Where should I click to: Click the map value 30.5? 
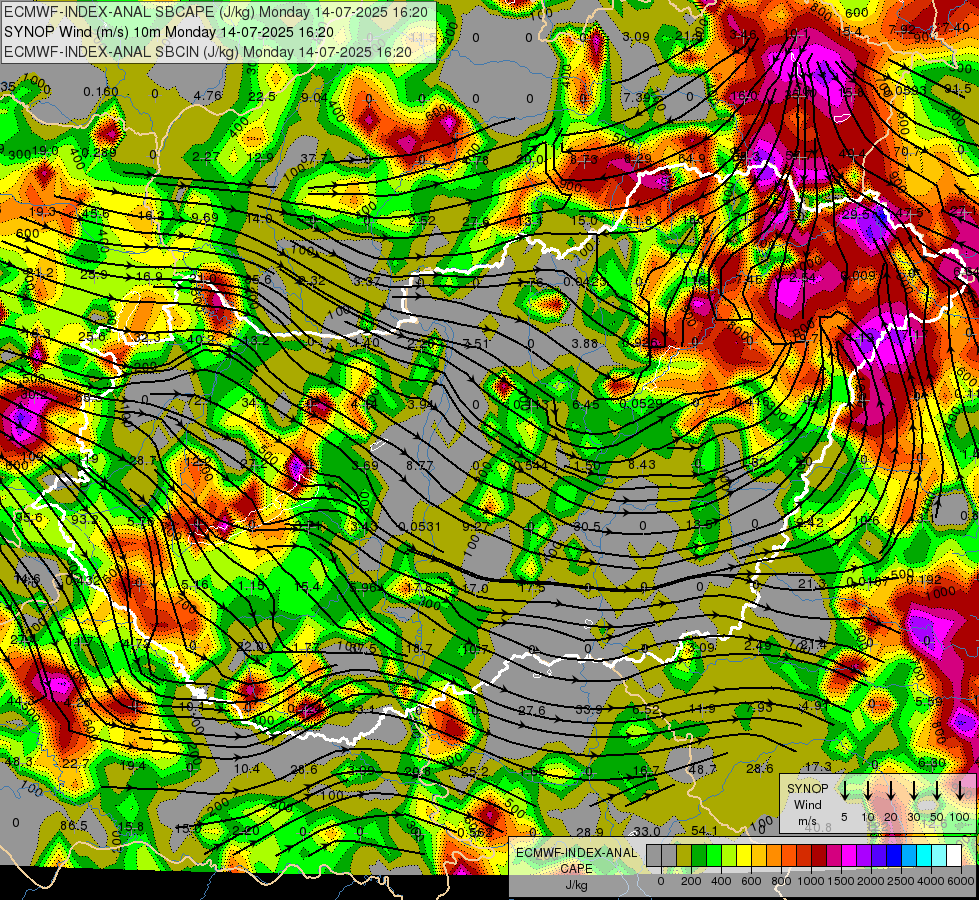587,527
